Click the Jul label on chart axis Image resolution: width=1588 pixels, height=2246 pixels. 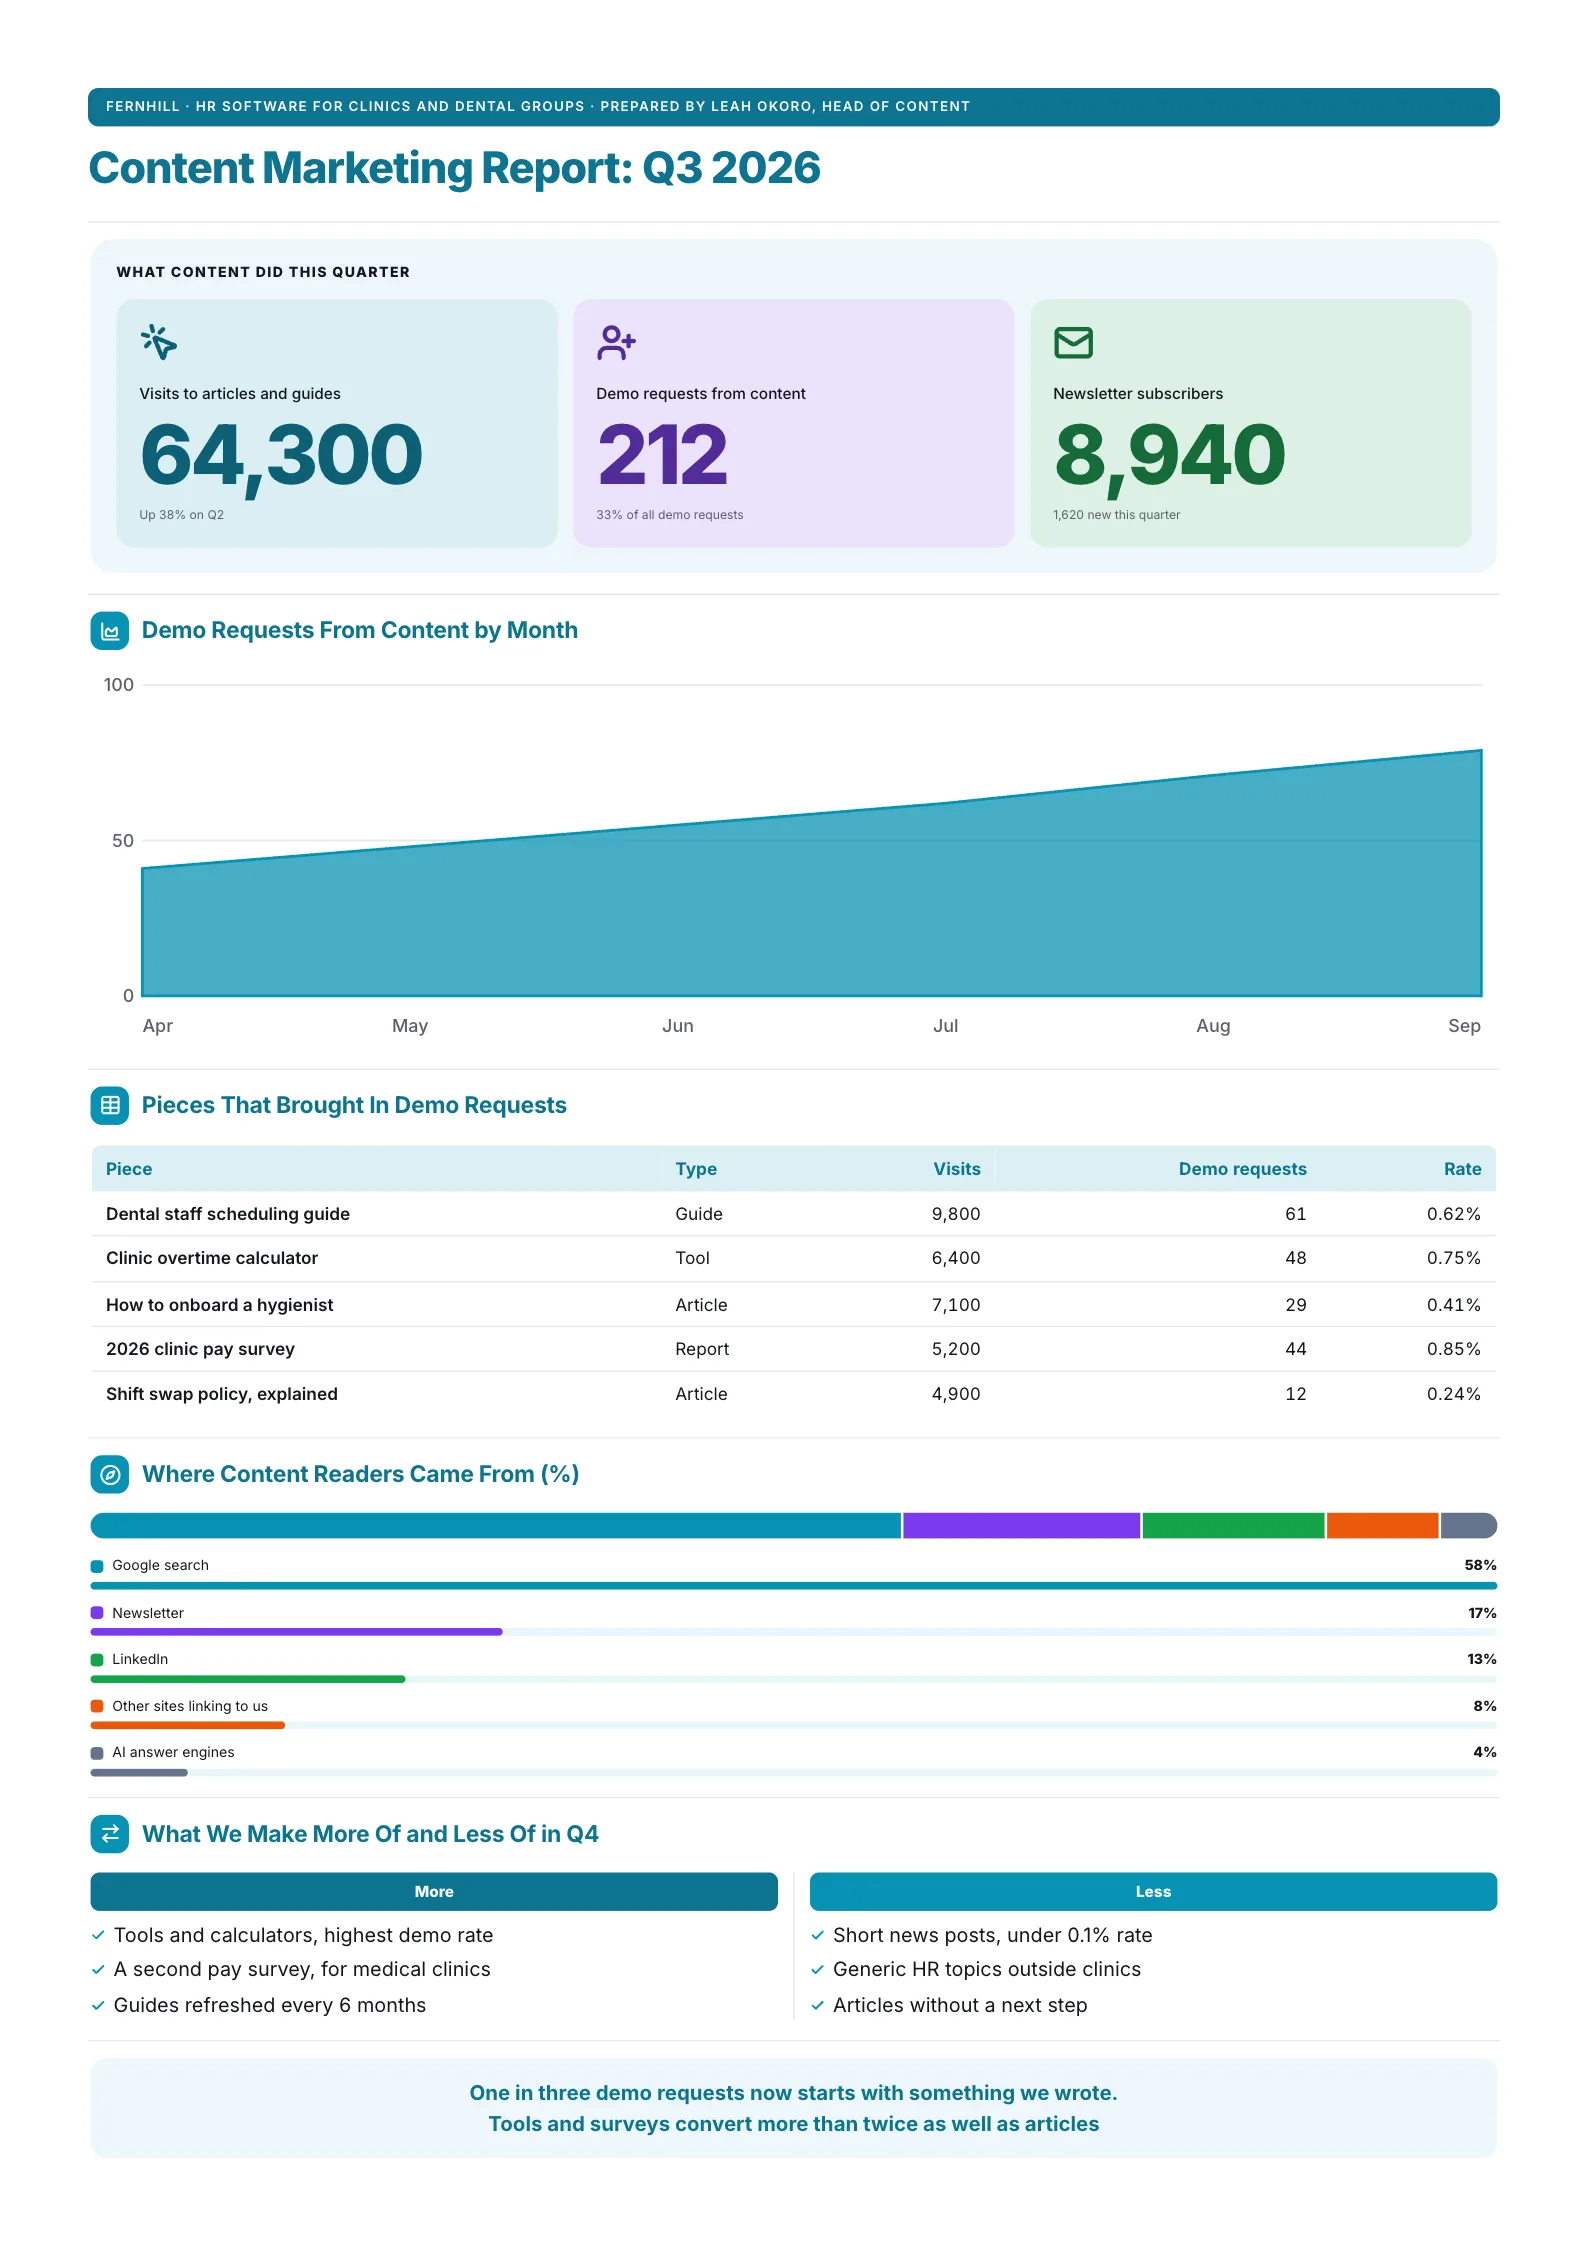point(945,1026)
